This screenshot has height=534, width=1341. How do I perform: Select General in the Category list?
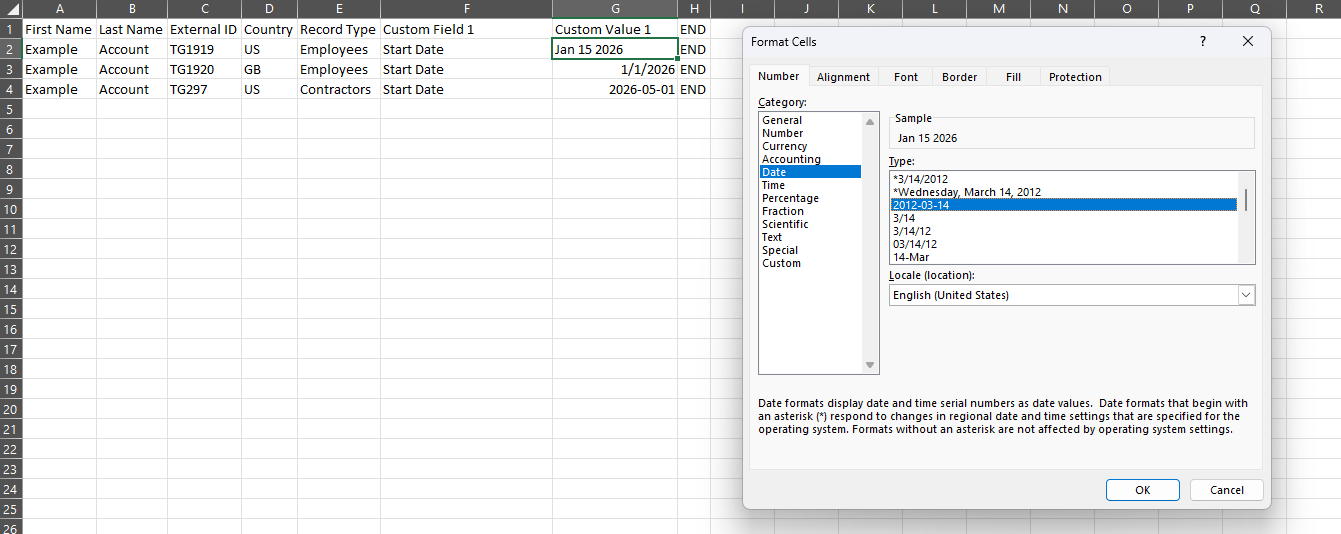tap(810, 120)
